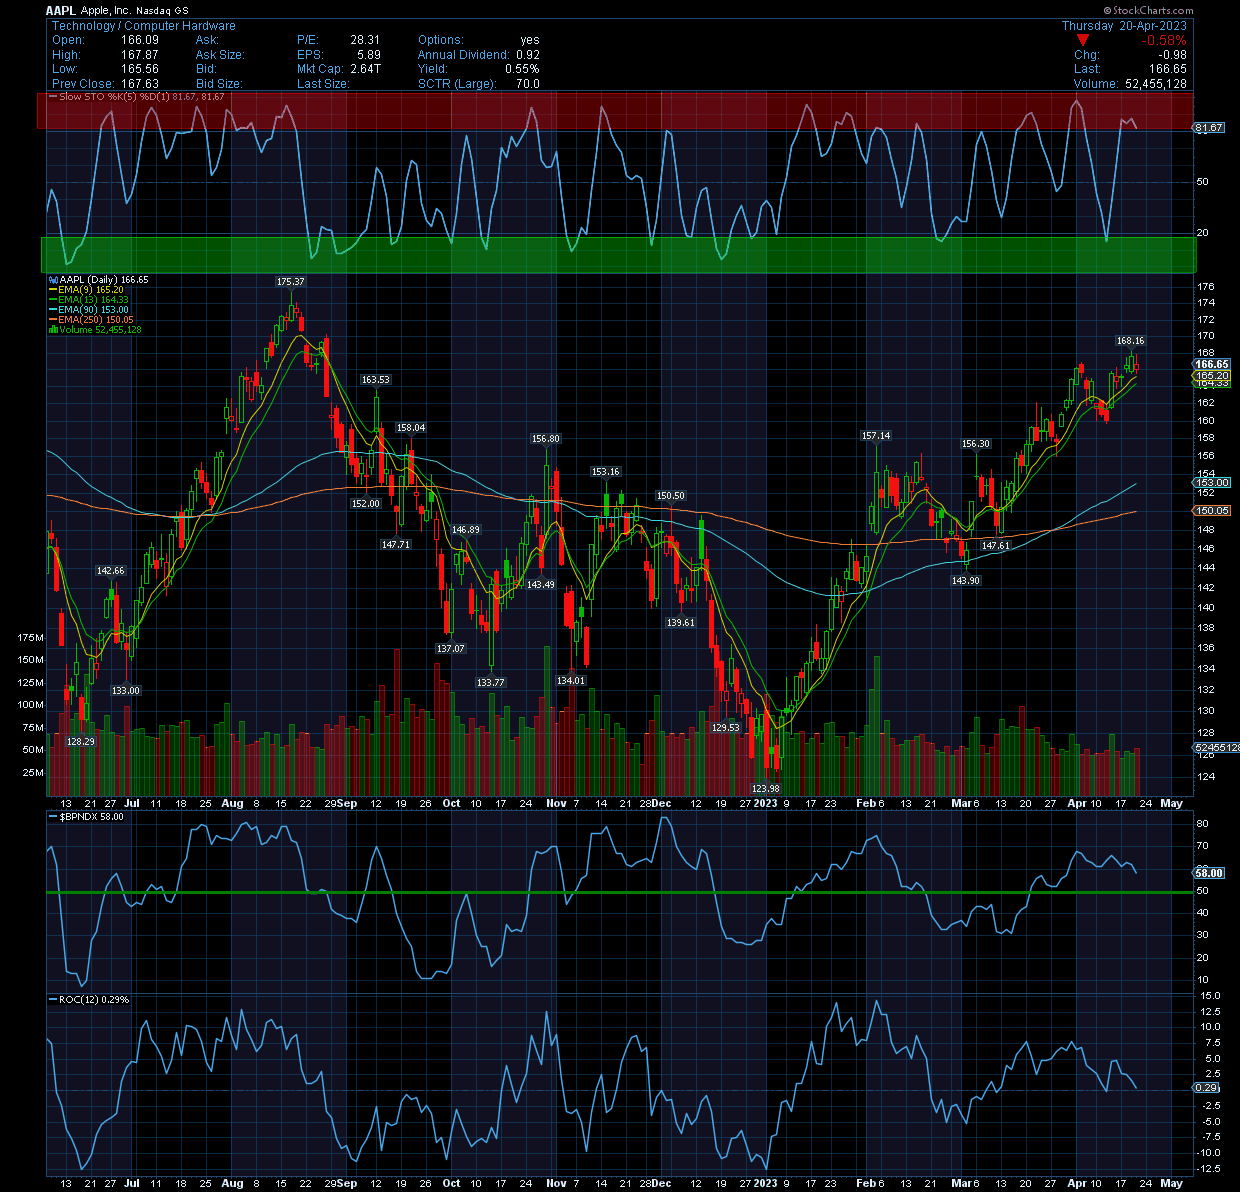The width and height of the screenshot is (1240, 1192).
Task: Click the 'EMA(250) 150.05' legend entry
Action: (92, 320)
